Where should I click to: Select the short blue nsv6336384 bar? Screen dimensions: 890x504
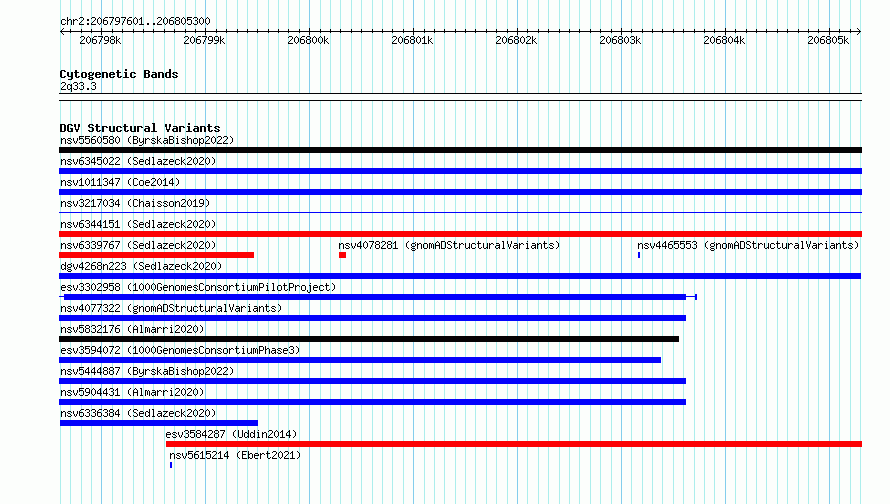click(x=159, y=423)
